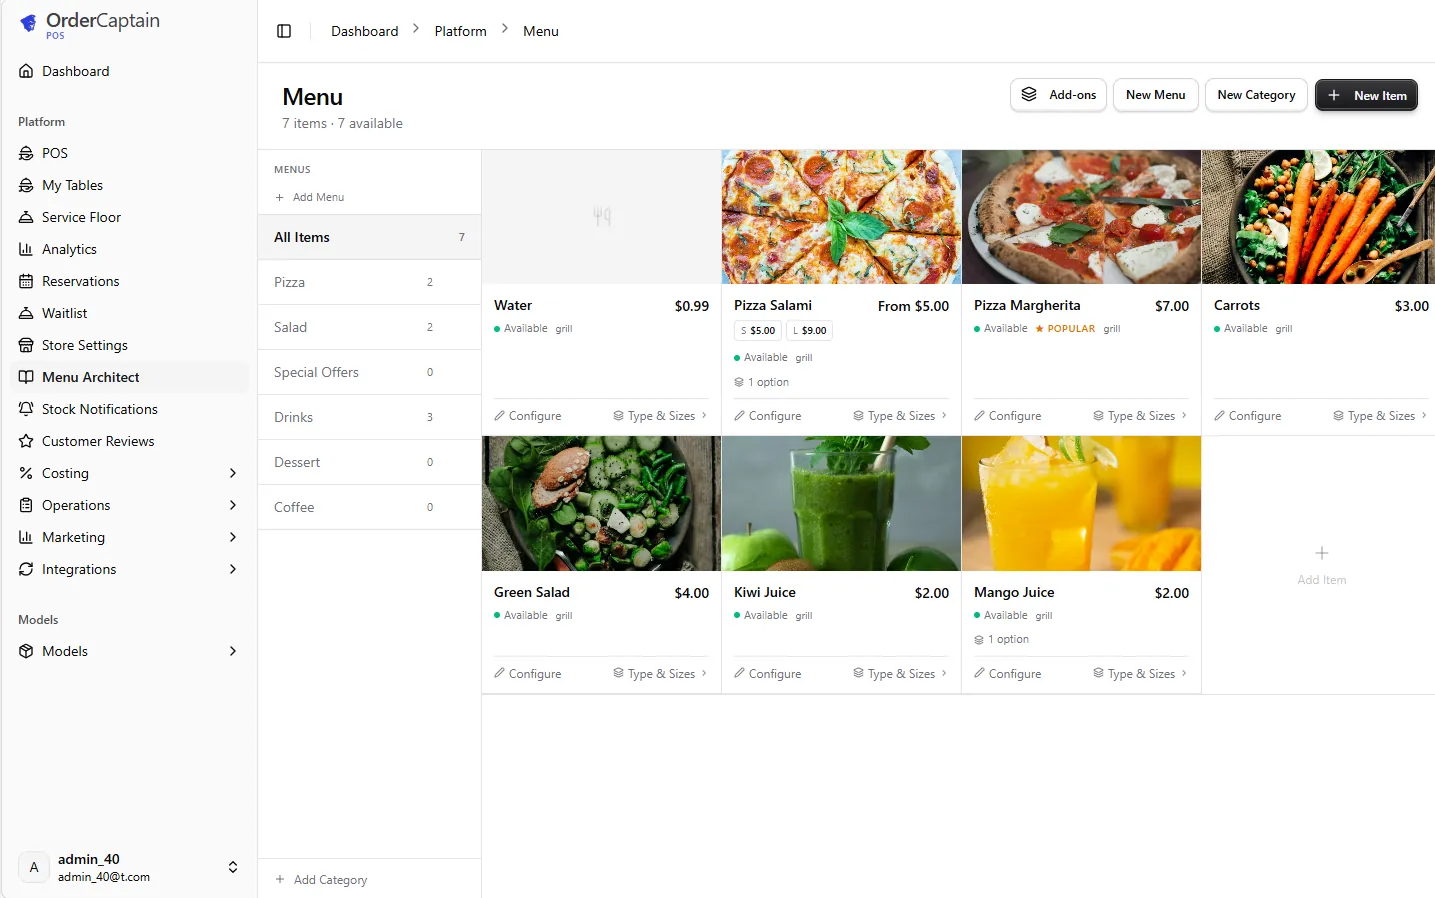Open the admin_40 account switcher
Viewport: 1435px width, 898px height.
point(130,867)
